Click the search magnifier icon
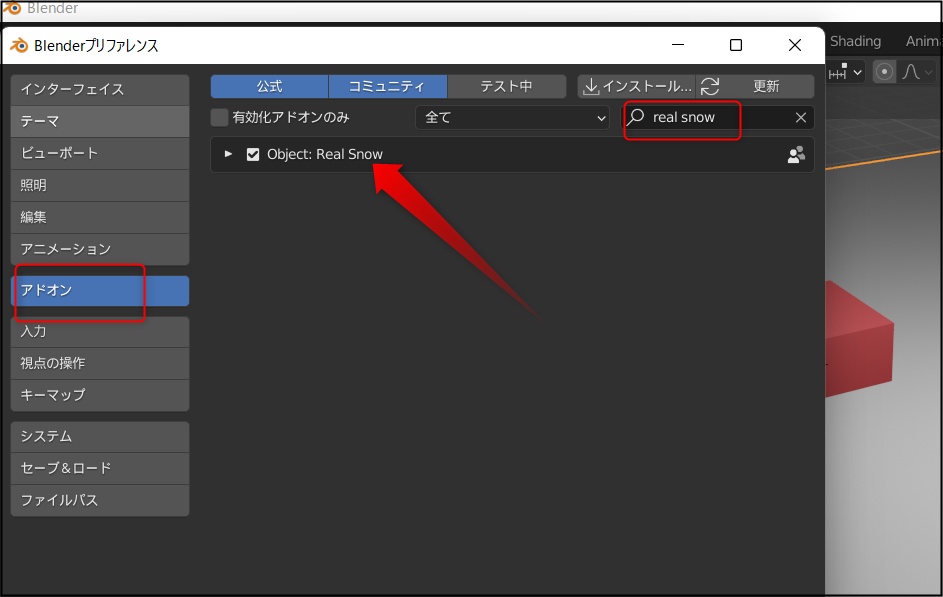The image size is (943, 597). (x=636, y=117)
